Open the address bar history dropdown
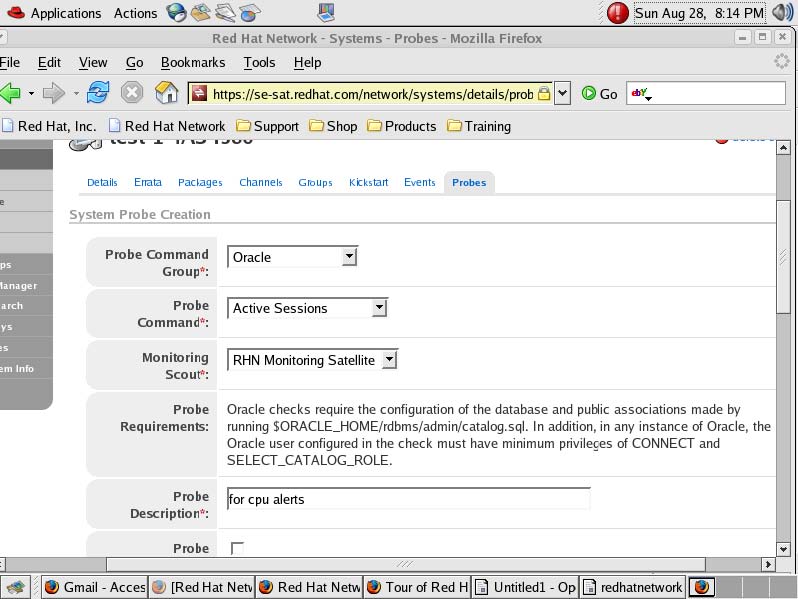The image size is (798, 599). point(562,93)
